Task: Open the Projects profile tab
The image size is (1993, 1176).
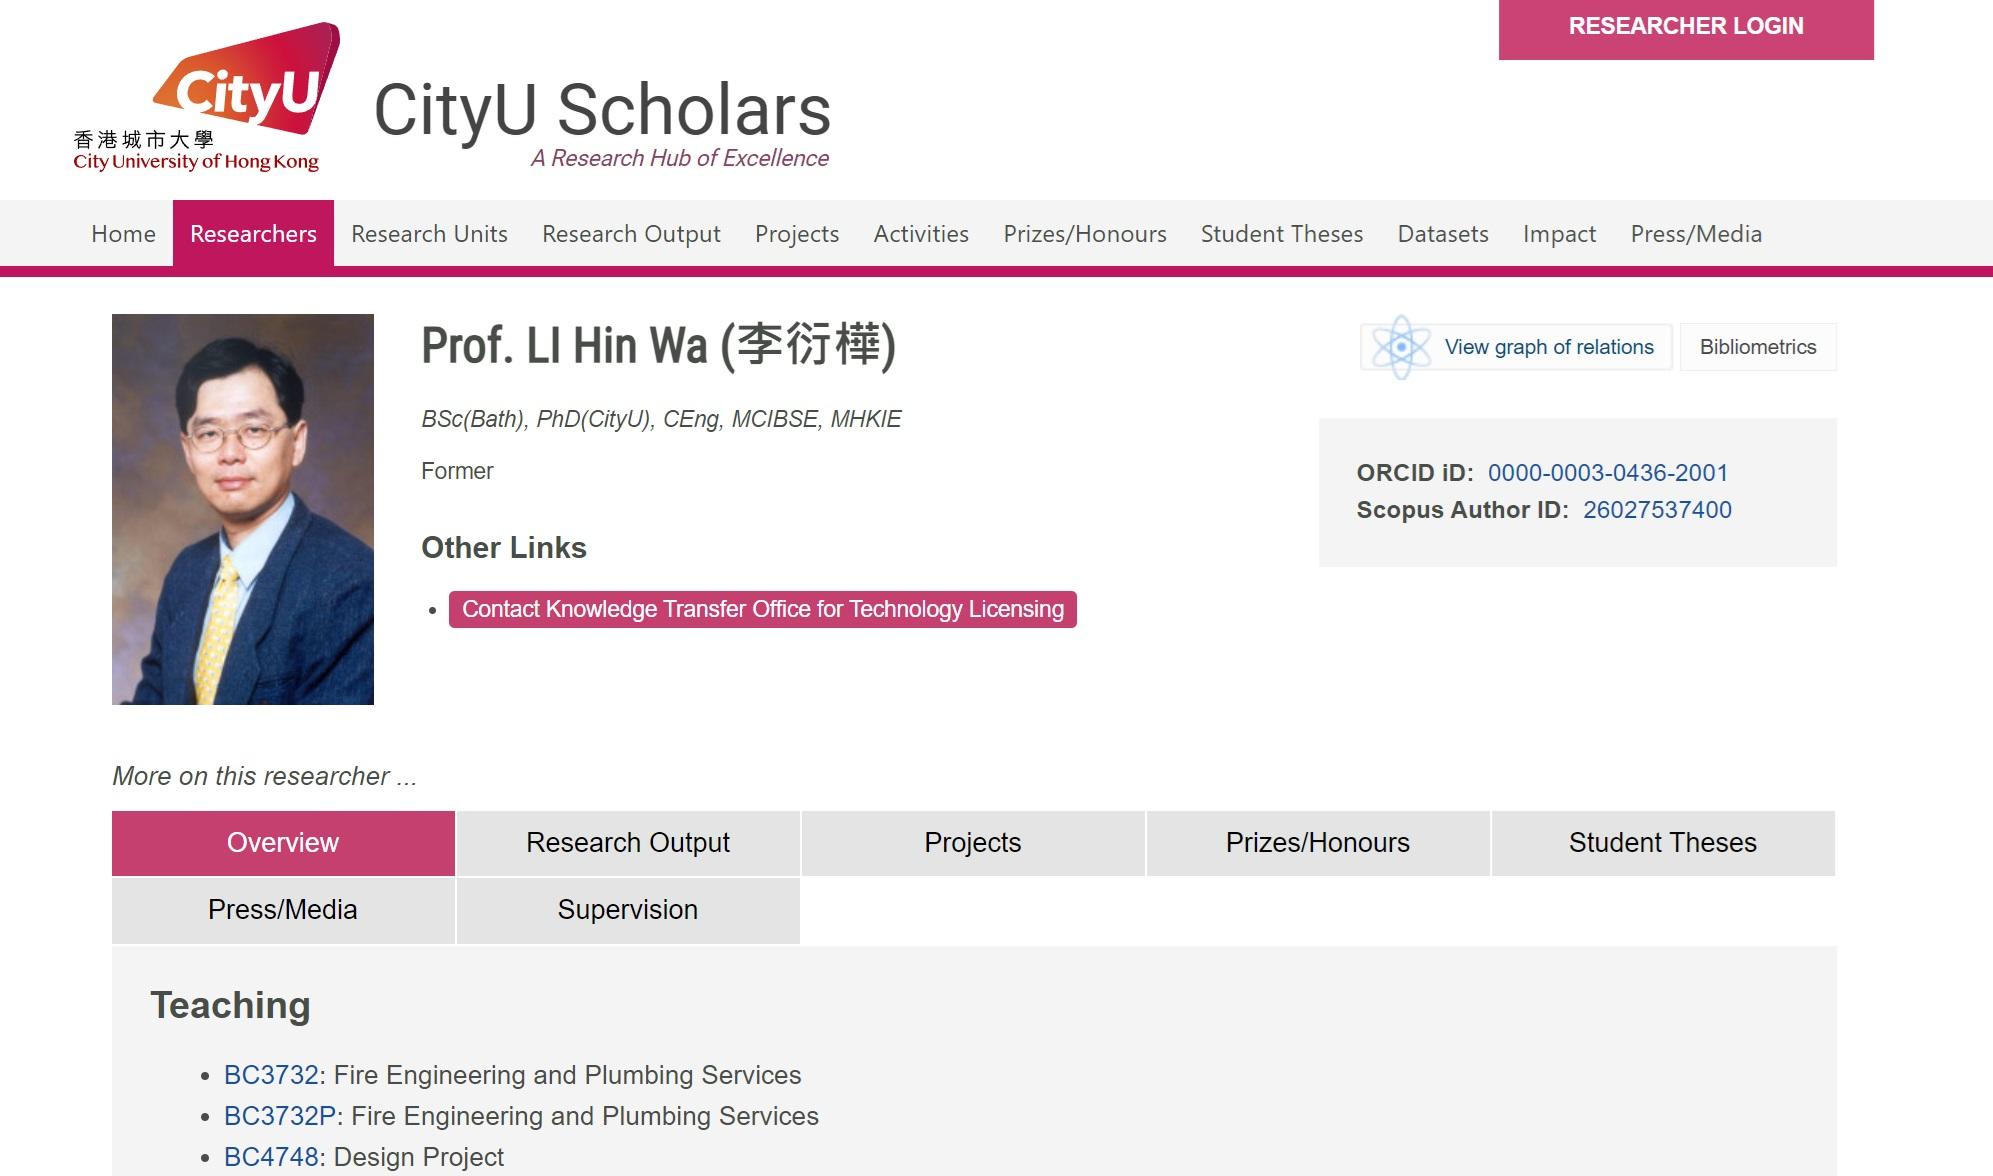Action: 972,843
